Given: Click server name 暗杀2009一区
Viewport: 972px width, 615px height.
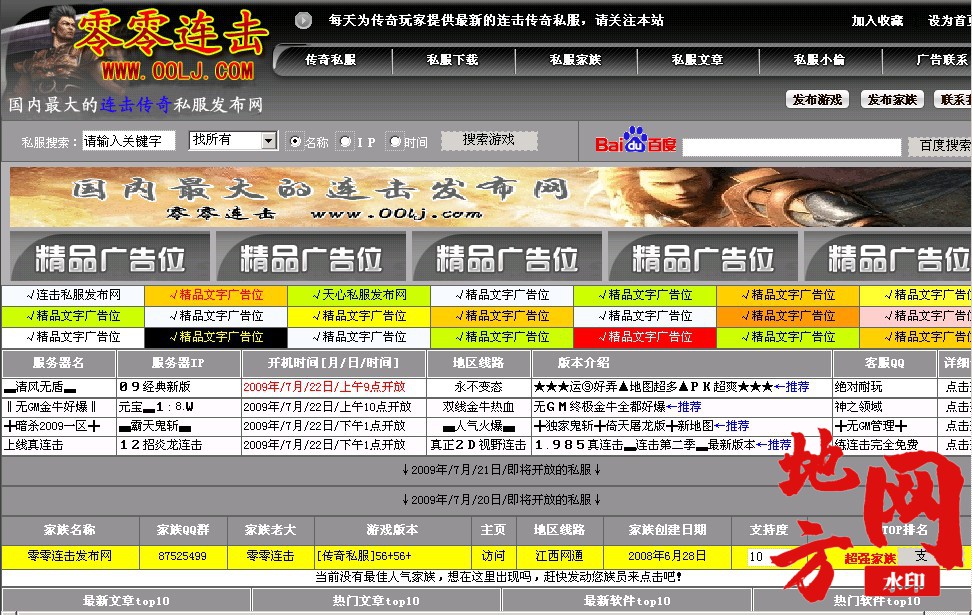Looking at the screenshot, I should [x=51, y=426].
